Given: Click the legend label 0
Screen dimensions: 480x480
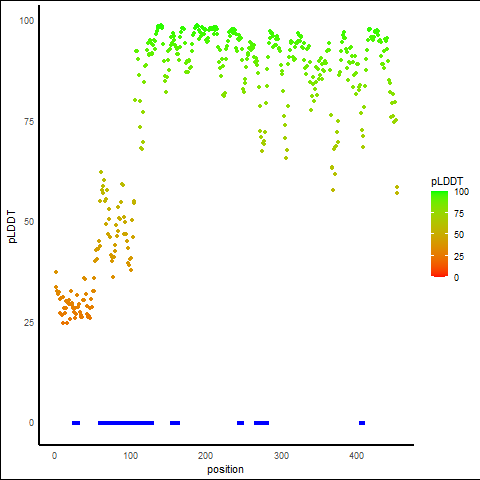Looking at the screenshot, I should tap(456, 278).
